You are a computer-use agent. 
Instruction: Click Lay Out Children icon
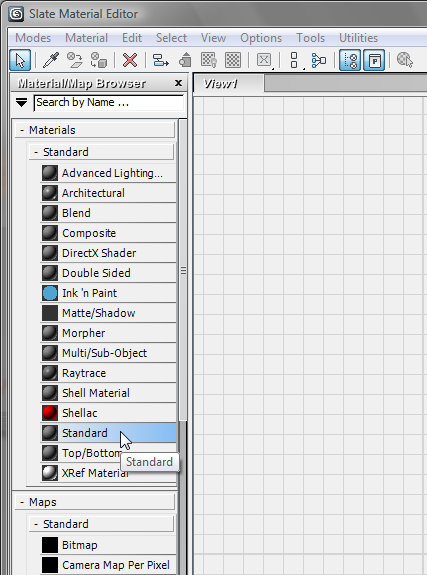tap(318, 60)
